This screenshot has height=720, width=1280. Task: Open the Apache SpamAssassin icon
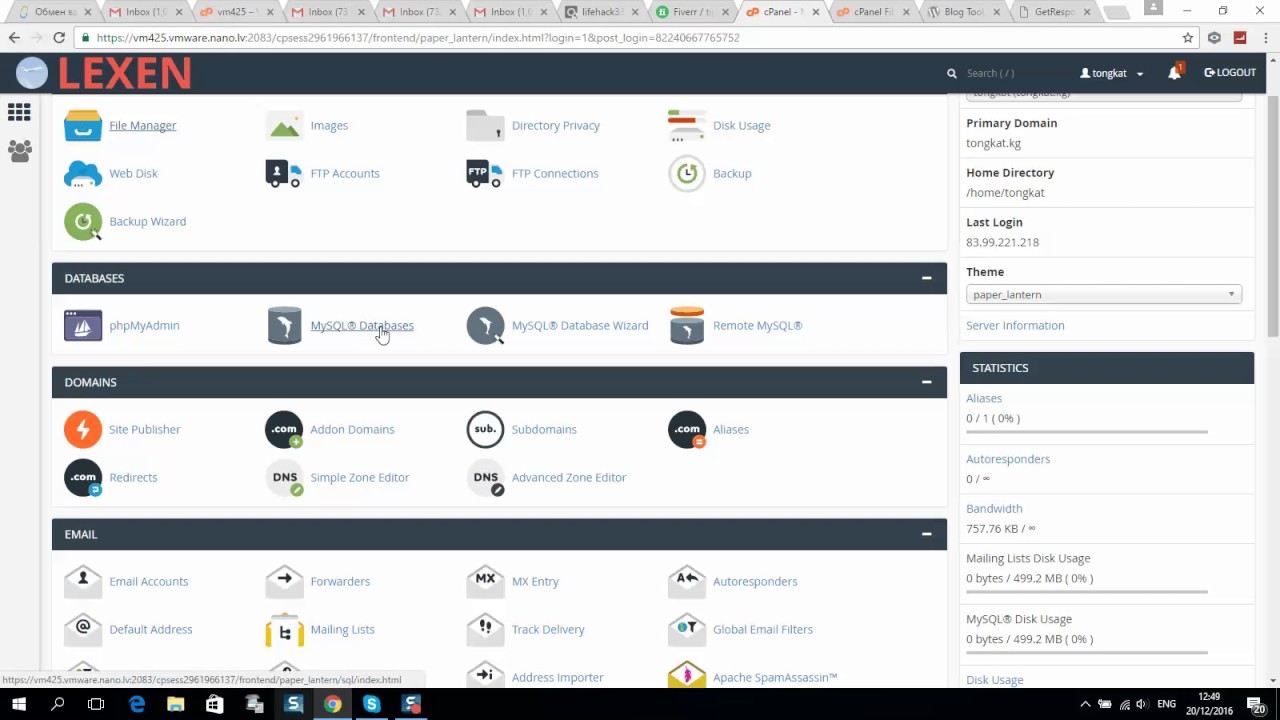(x=687, y=675)
